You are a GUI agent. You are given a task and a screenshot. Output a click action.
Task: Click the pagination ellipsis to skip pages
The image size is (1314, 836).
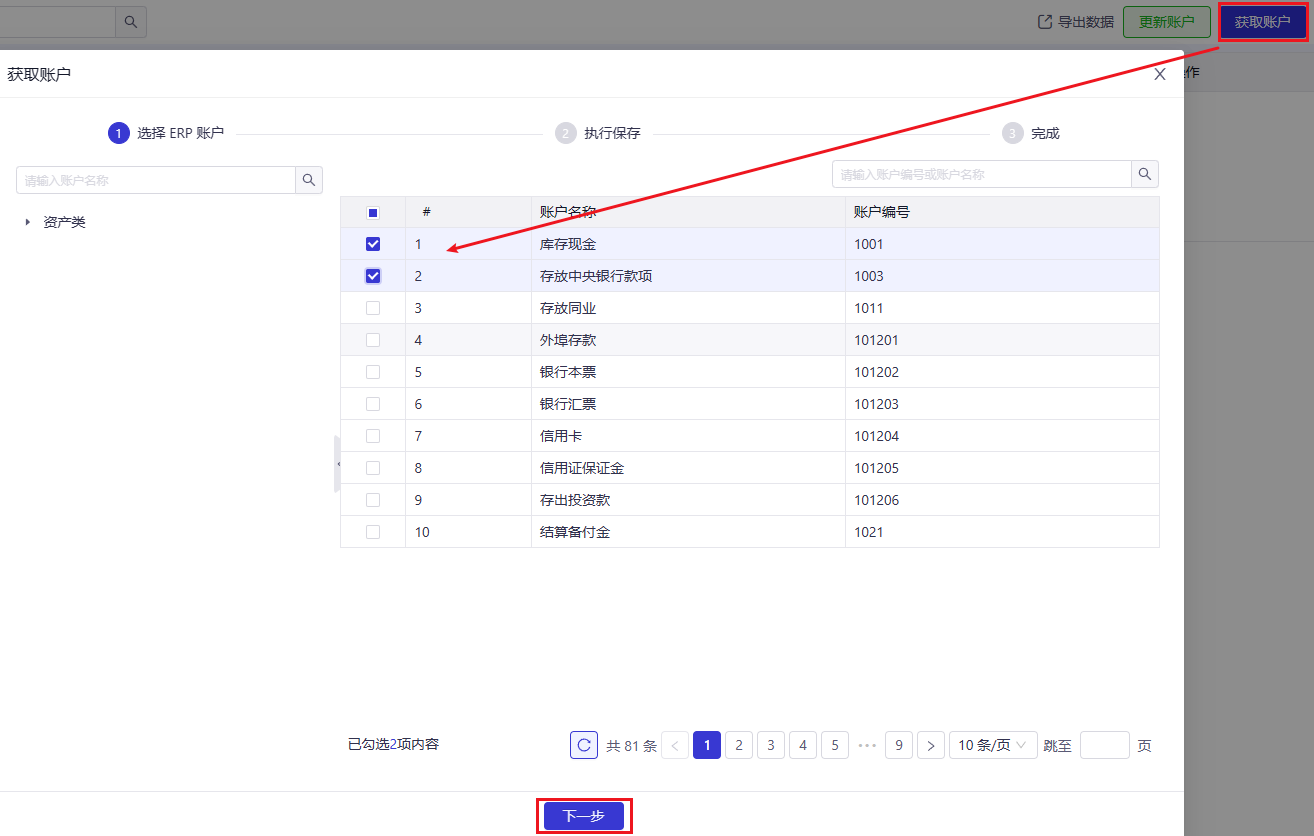pyautogui.click(x=867, y=745)
